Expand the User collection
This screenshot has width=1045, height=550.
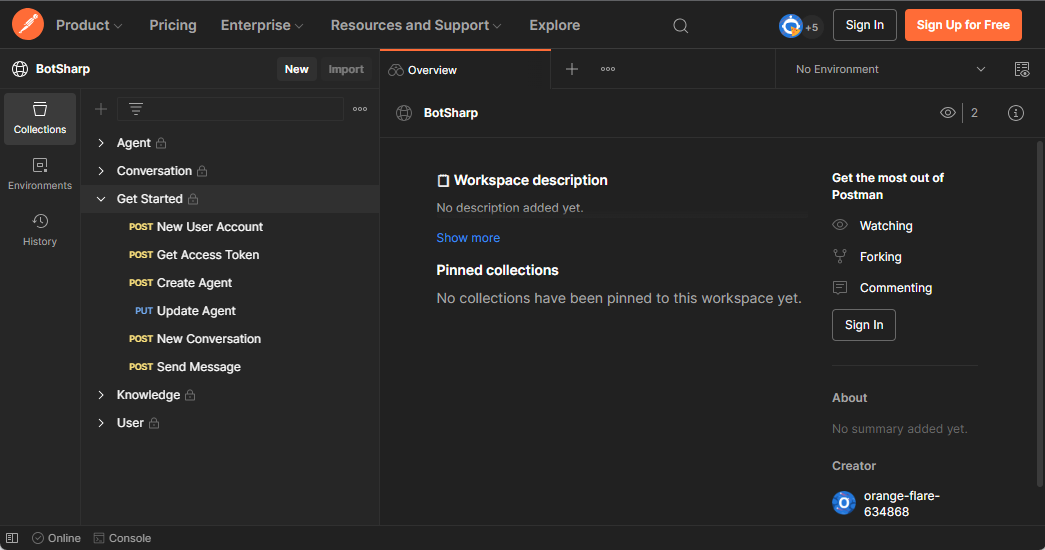pyautogui.click(x=101, y=423)
